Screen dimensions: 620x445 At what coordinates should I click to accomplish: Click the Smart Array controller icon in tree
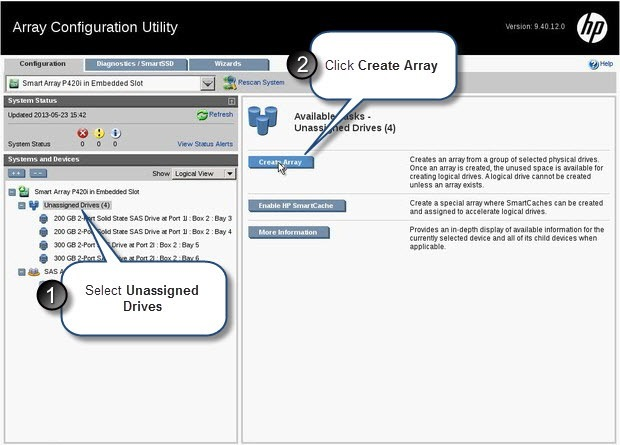pyautogui.click(x=24, y=192)
